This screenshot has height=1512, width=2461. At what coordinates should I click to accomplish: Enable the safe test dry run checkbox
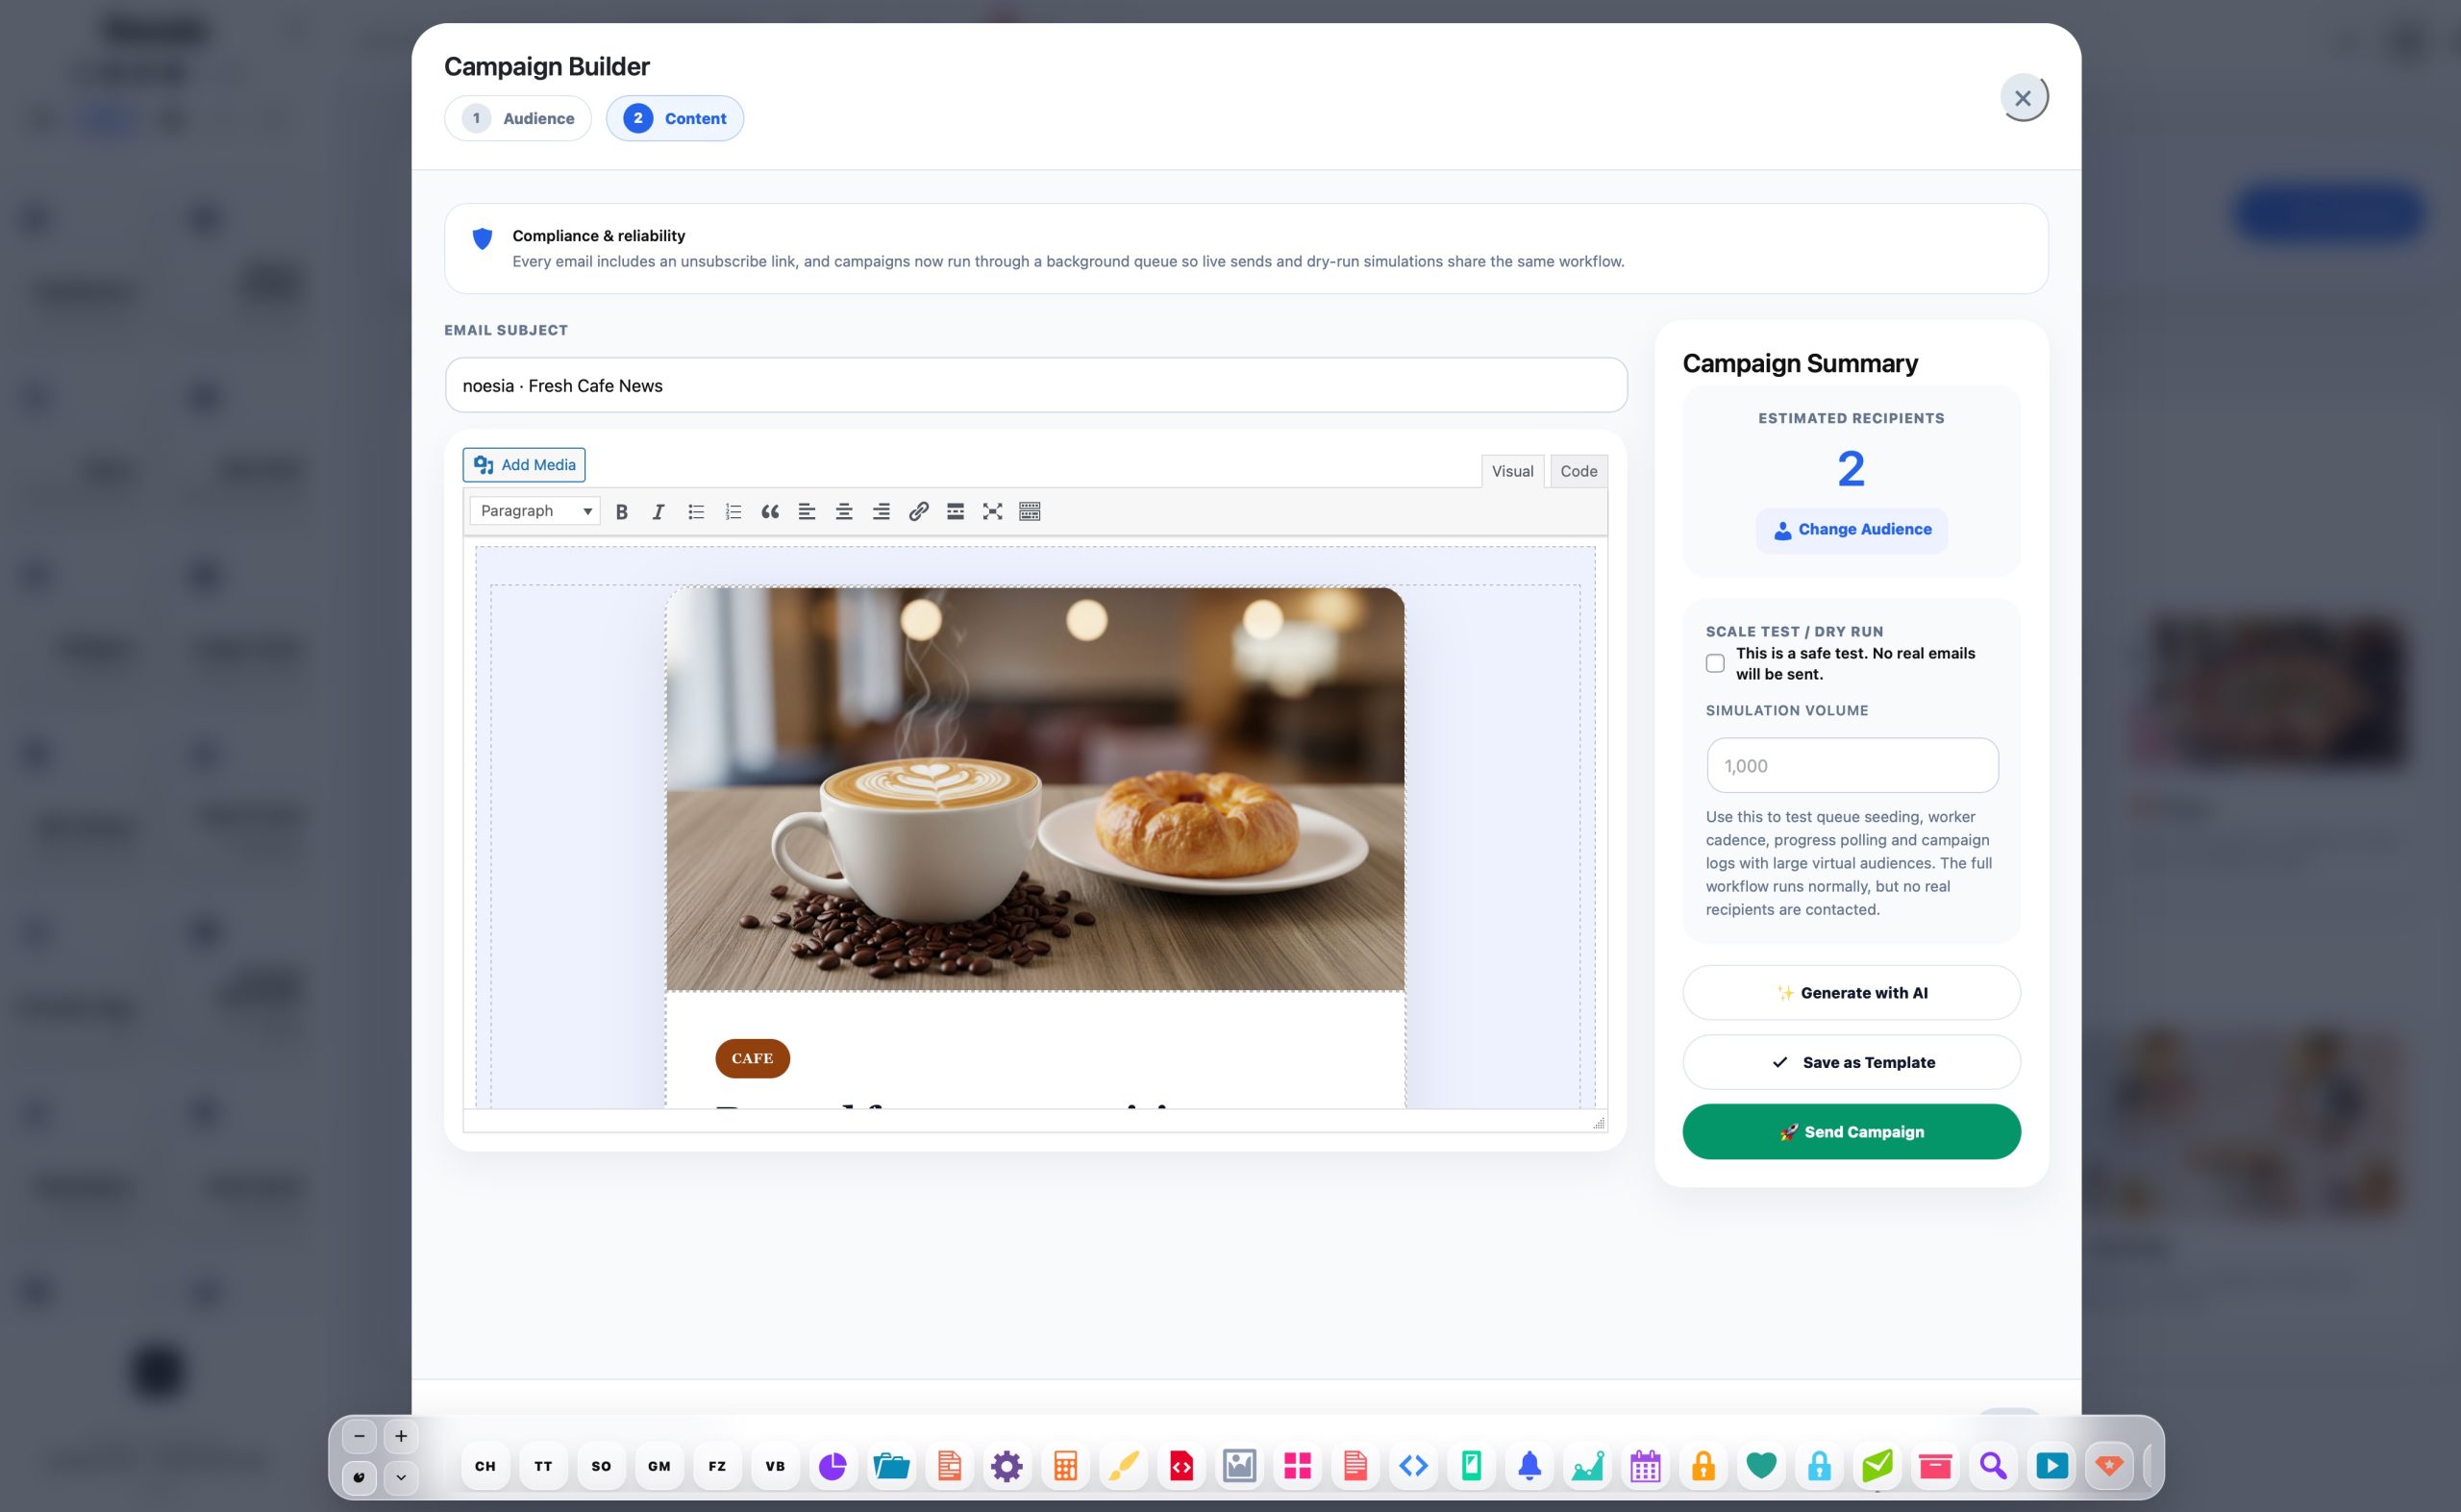(x=1715, y=663)
